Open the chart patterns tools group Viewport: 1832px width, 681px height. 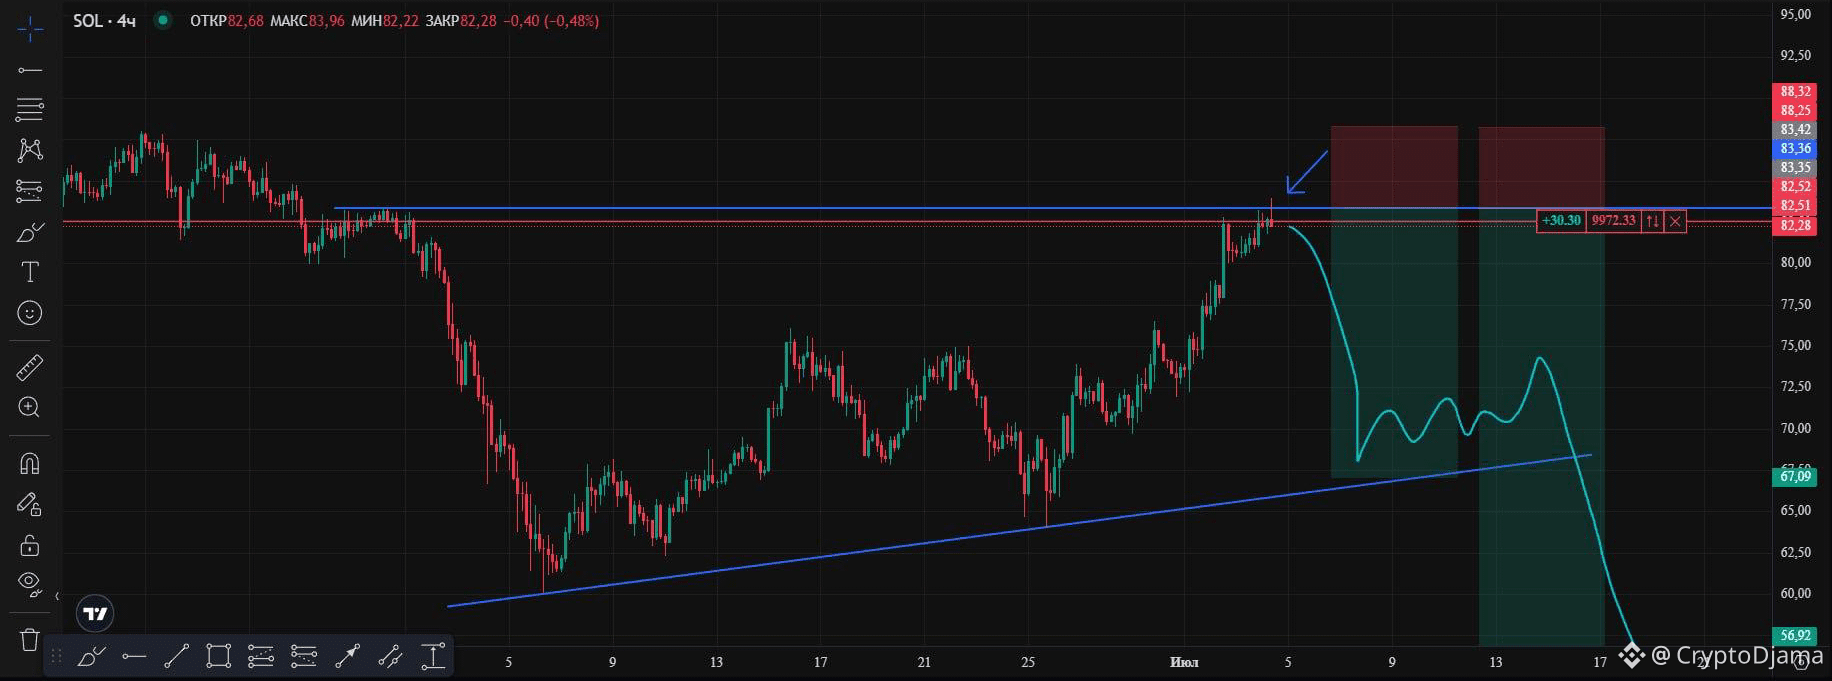coord(30,150)
